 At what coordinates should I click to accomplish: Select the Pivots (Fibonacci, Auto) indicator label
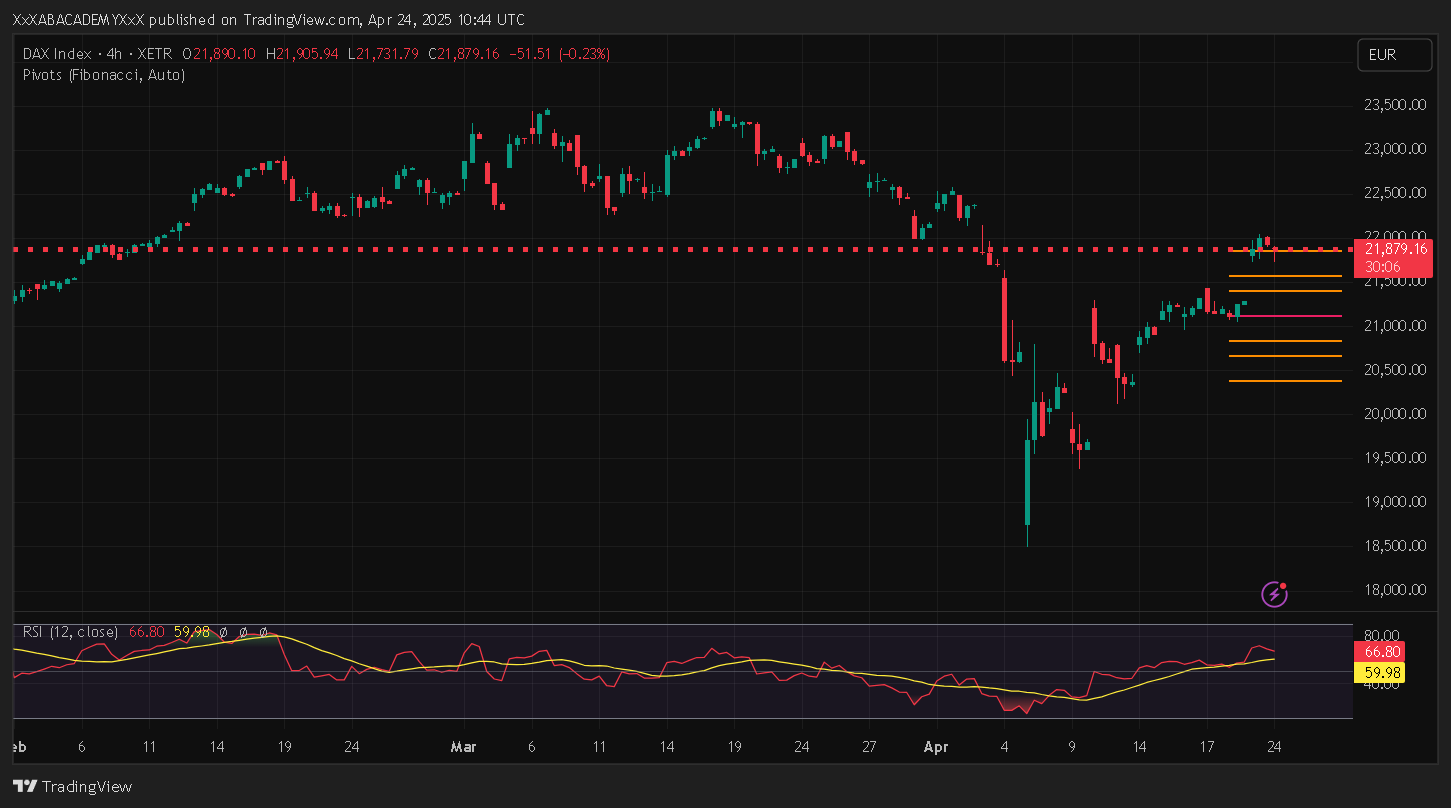click(104, 74)
